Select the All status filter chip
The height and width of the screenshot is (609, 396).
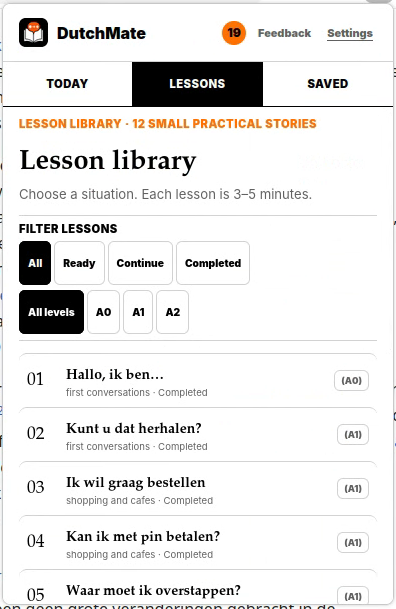[x=35, y=263]
